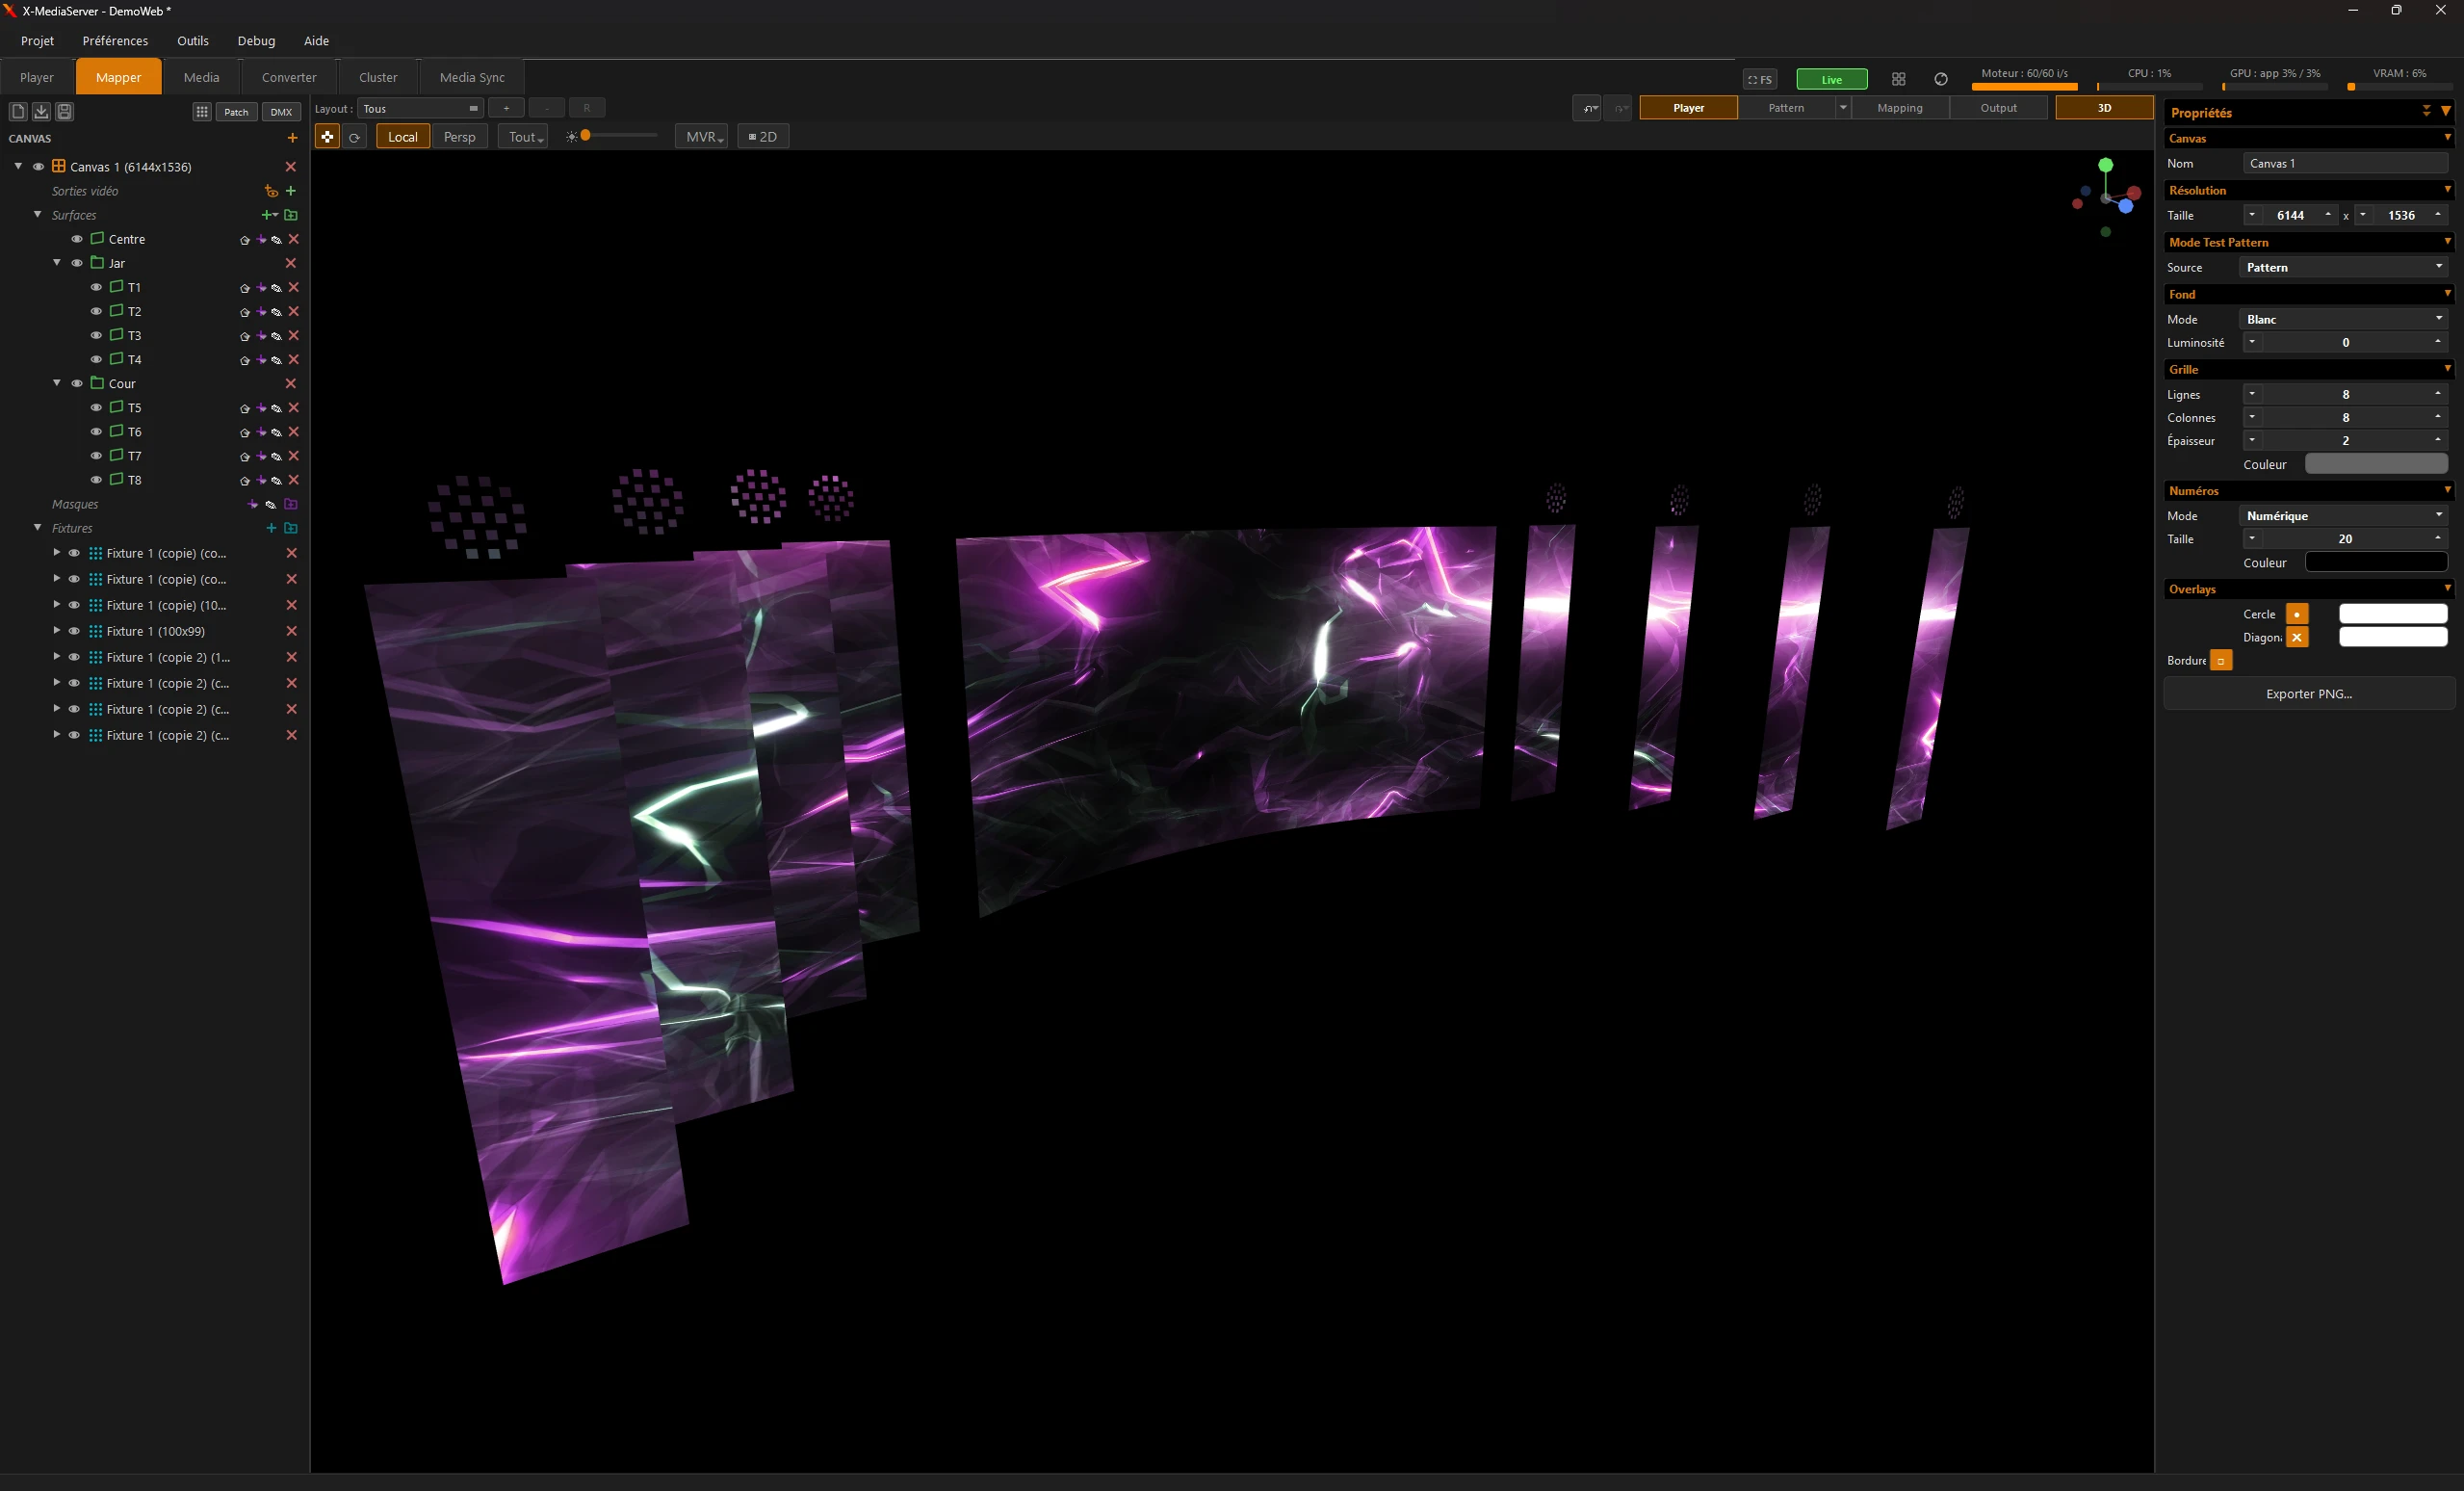Toggle the Cercle overlay checkbox
This screenshot has height=1491, width=2464.
(x=2297, y=614)
